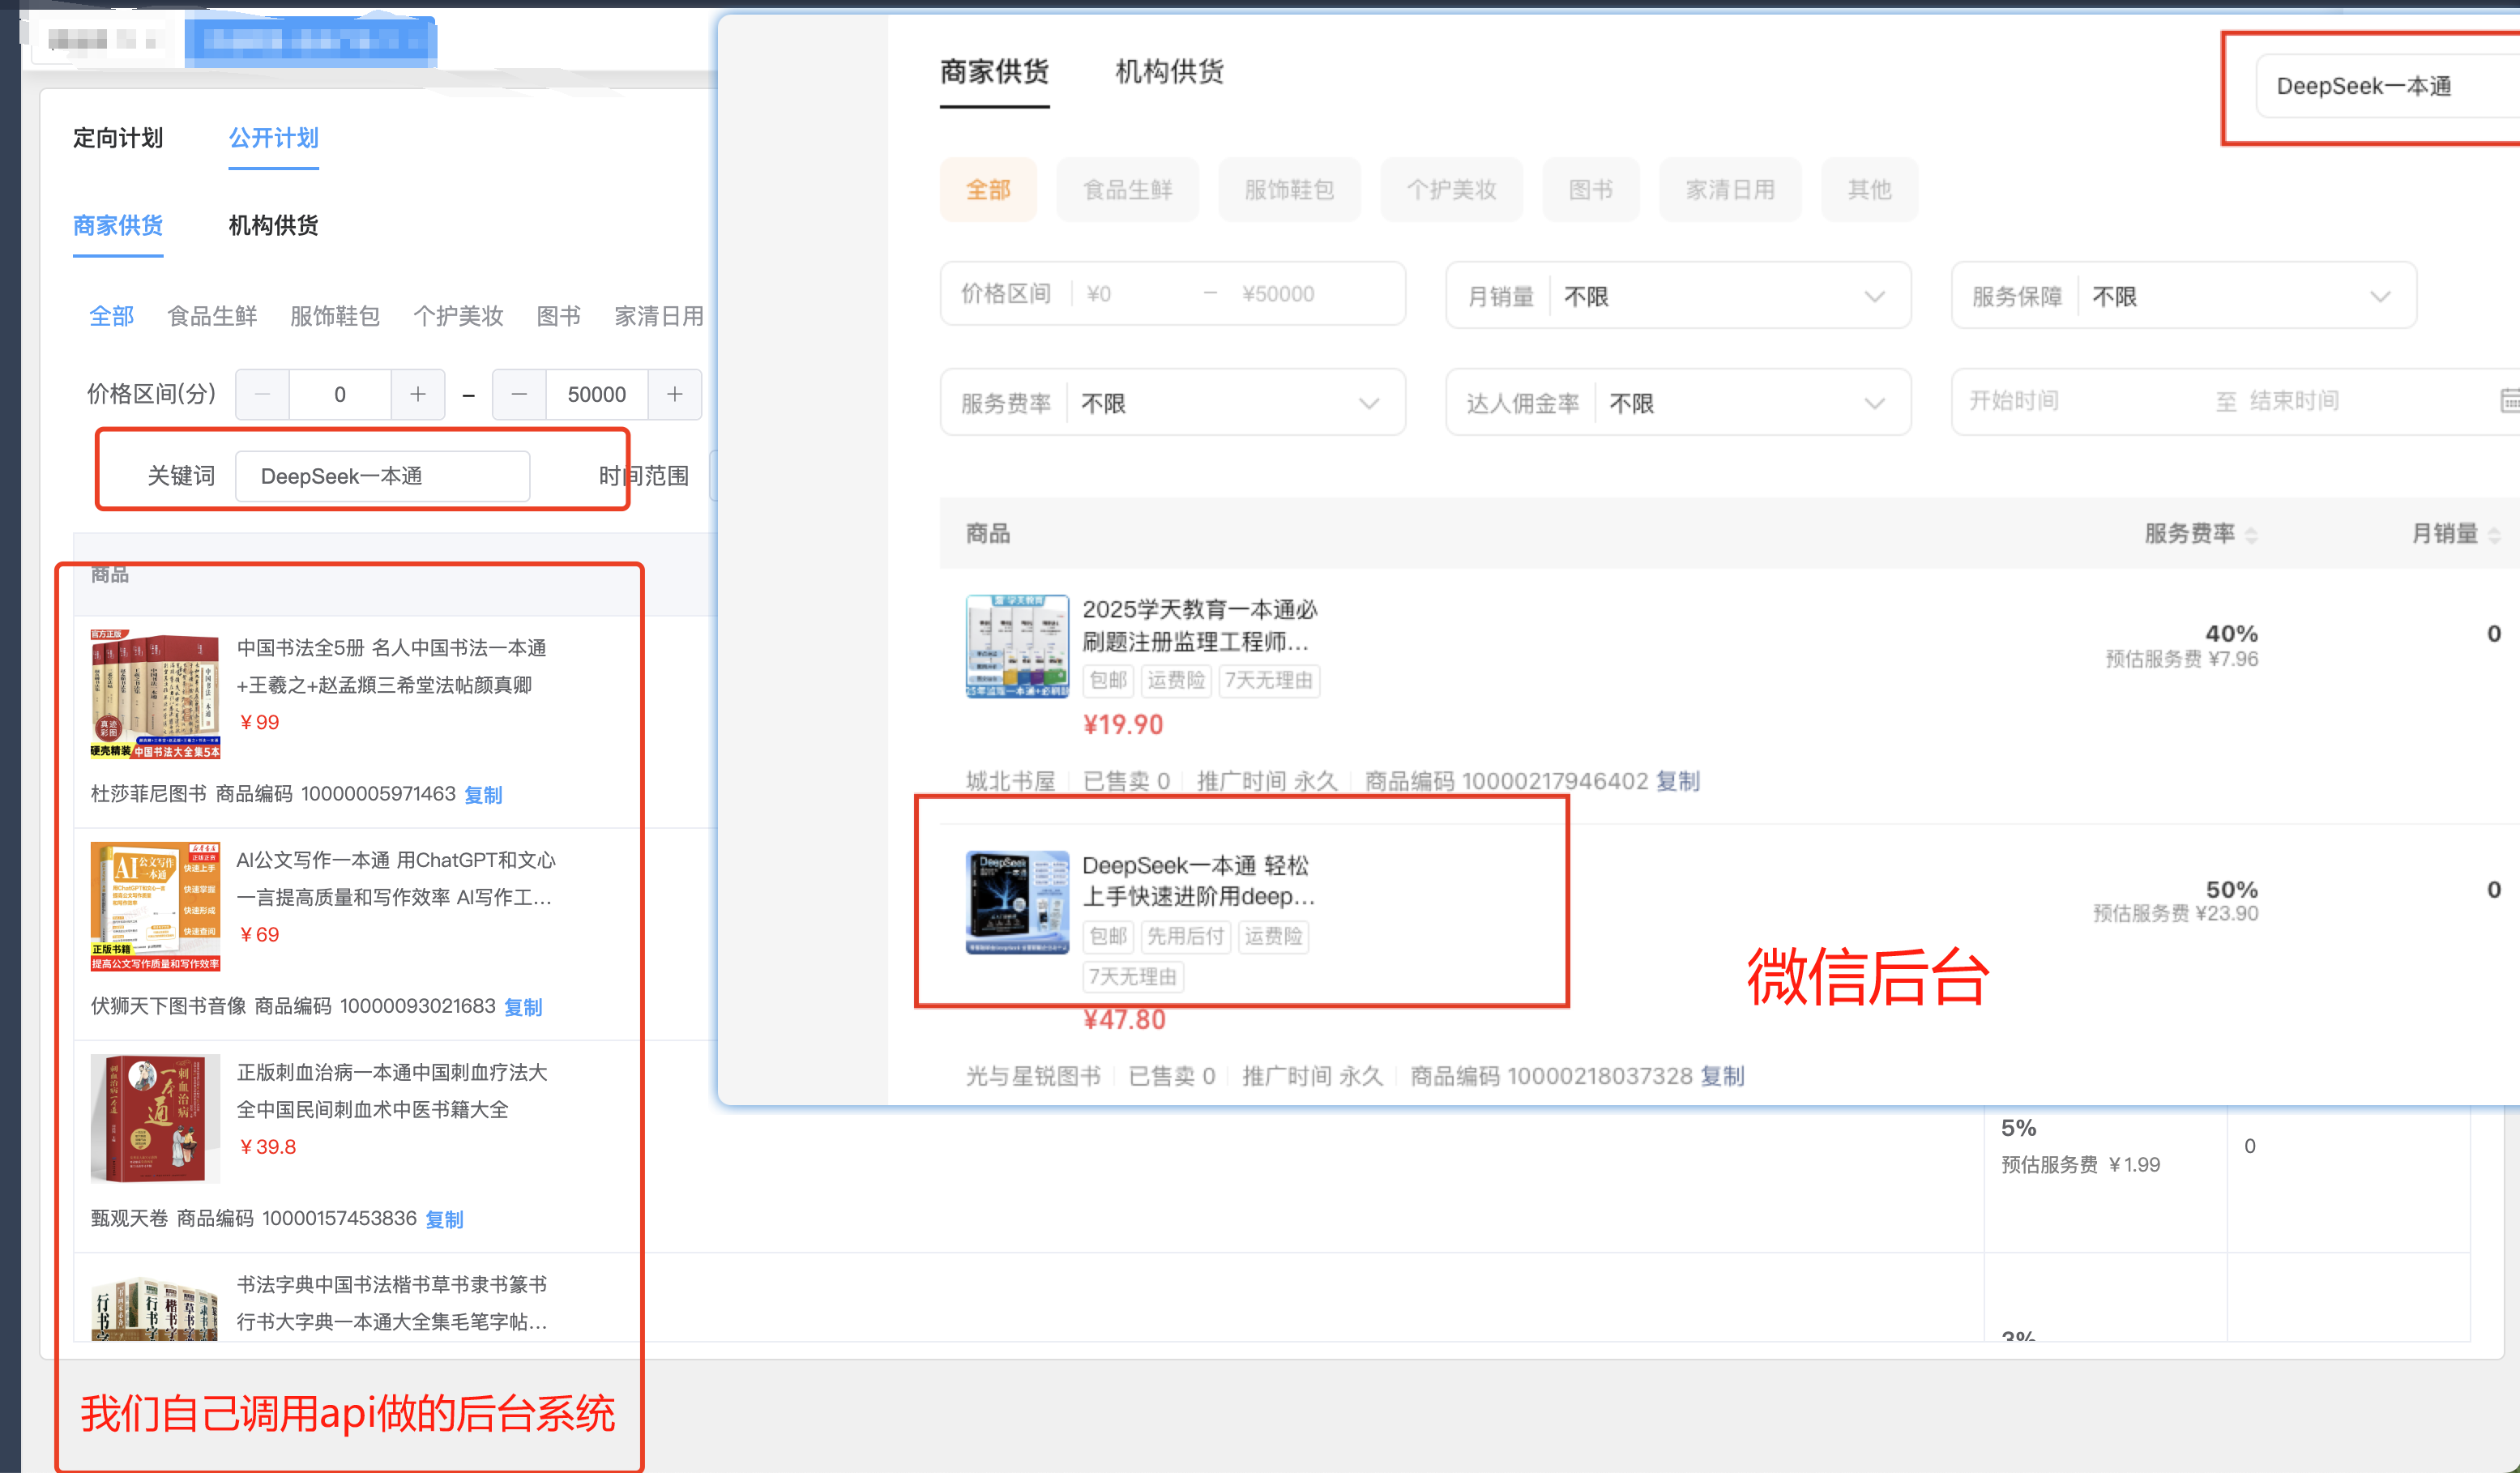The width and height of the screenshot is (2520, 1473).
Task: Click maximum price field showing 50000
Action: 597,394
